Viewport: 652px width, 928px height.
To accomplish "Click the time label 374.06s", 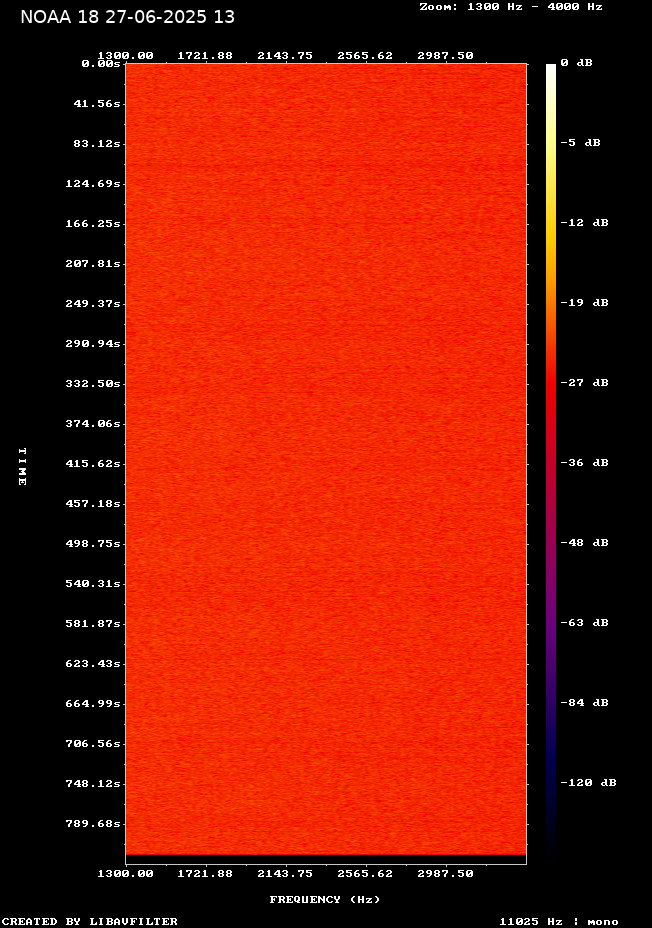I will (93, 424).
